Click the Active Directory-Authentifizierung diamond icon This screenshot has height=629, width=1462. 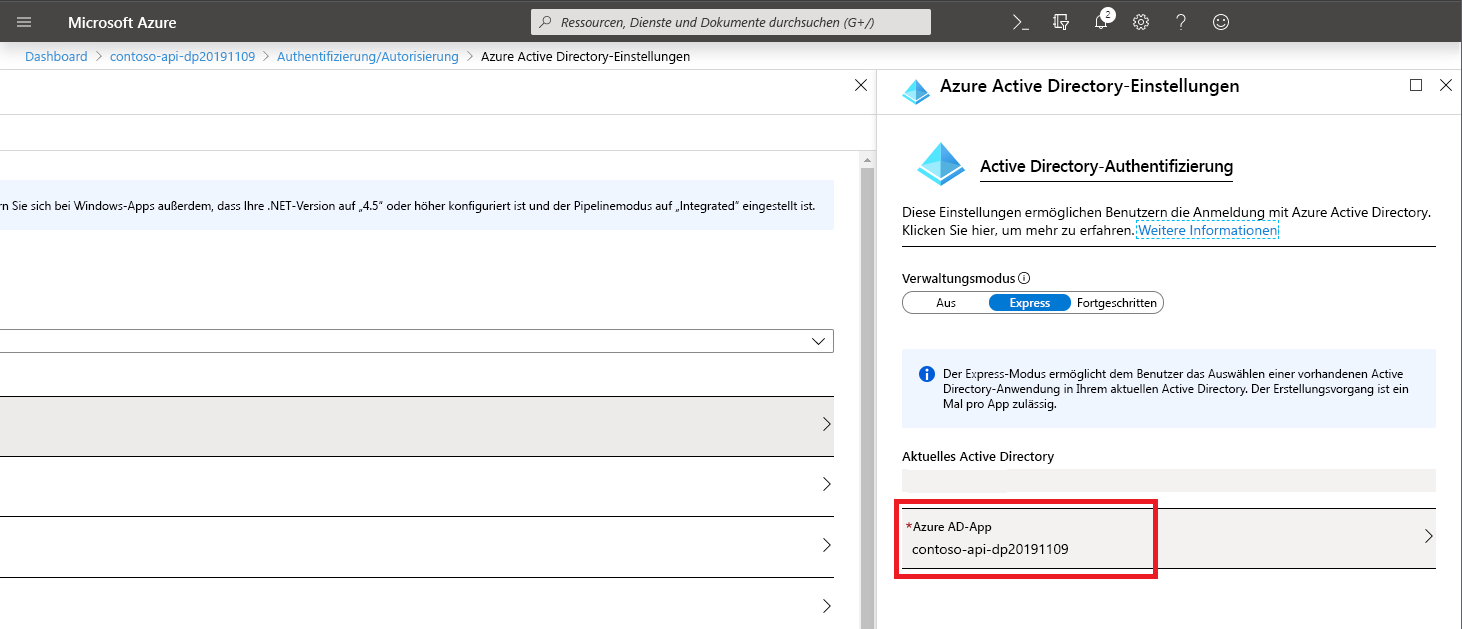(940, 162)
